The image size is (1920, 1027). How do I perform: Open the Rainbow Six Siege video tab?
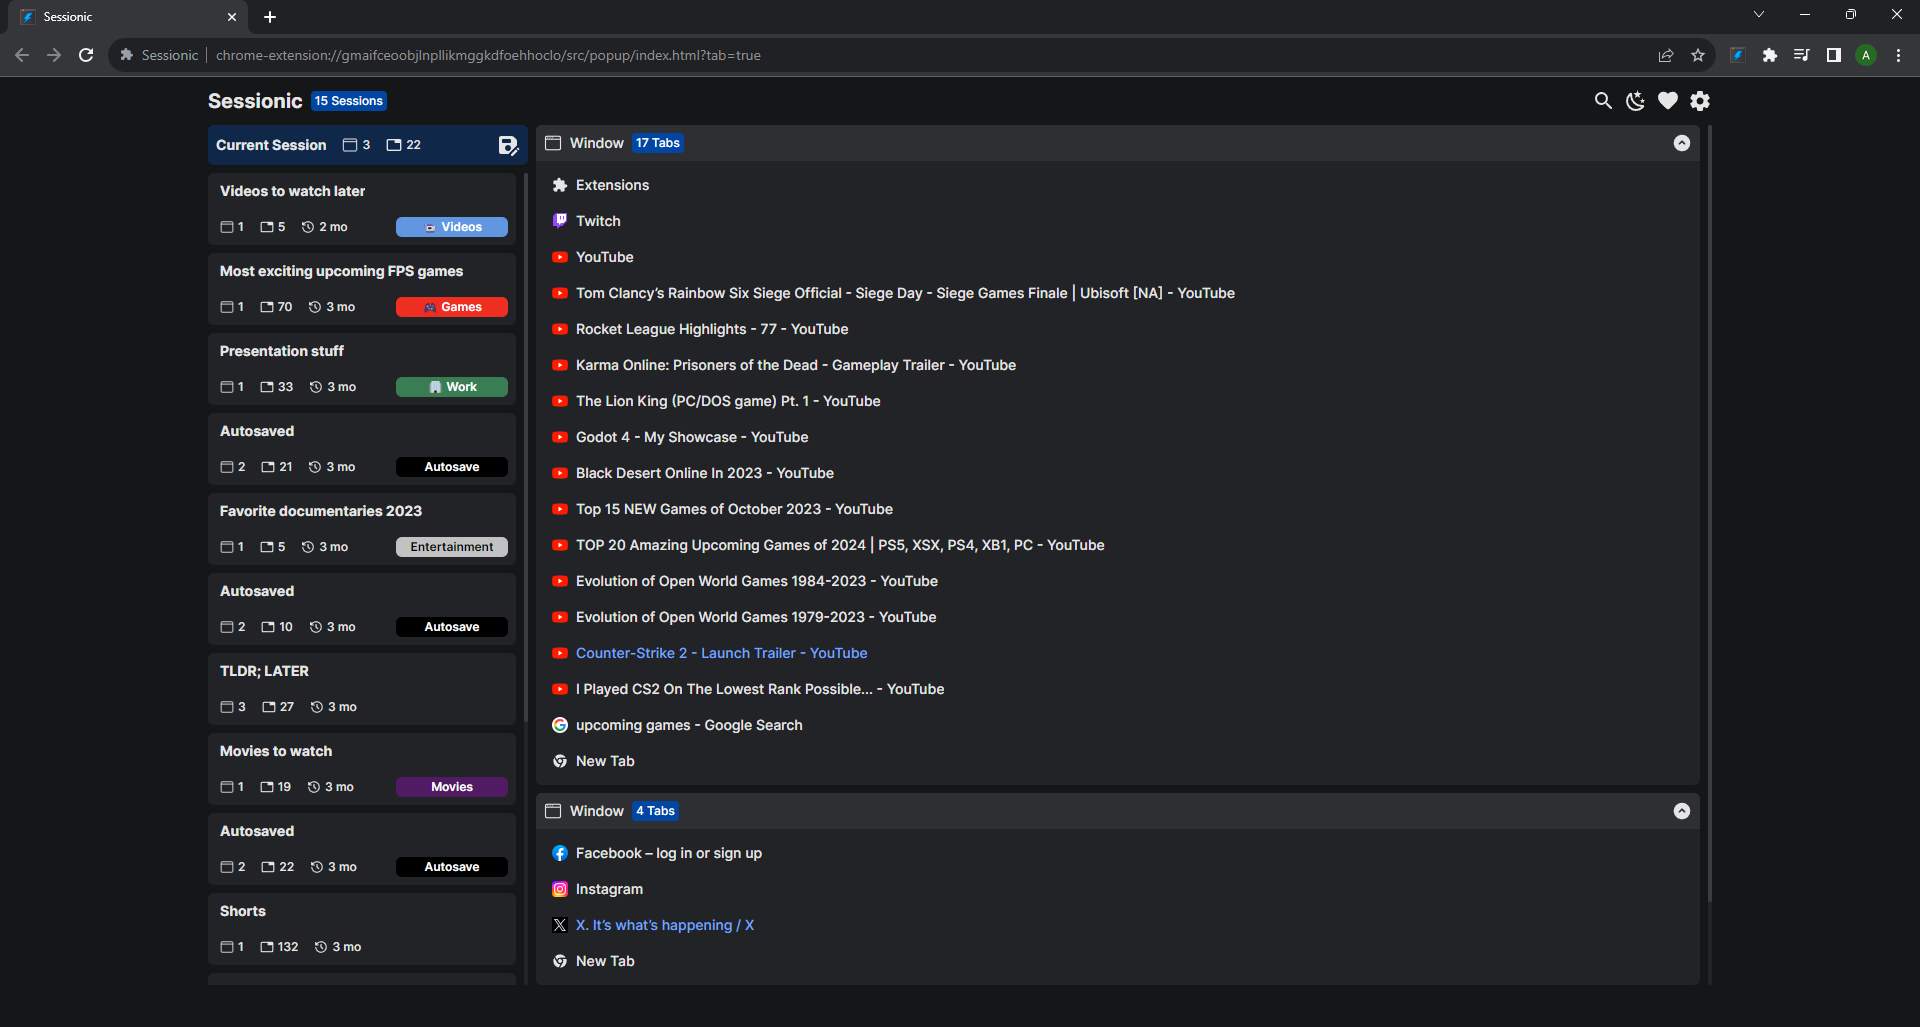[905, 293]
